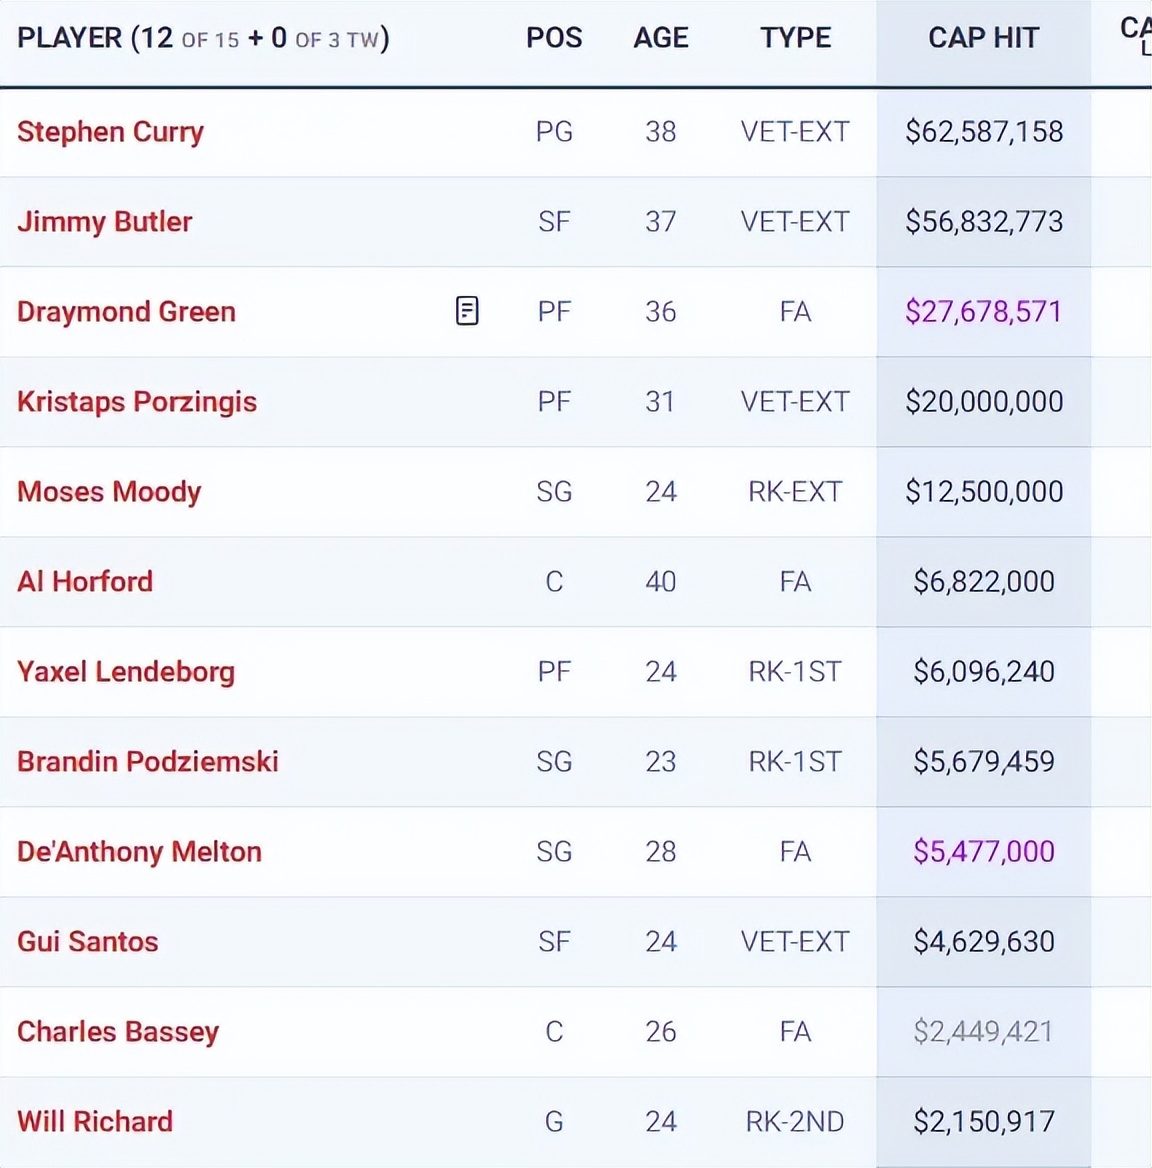Select De'Anthony Melton's $5,477,000 cap figure
Screen dimensions: 1152x1168
point(984,851)
